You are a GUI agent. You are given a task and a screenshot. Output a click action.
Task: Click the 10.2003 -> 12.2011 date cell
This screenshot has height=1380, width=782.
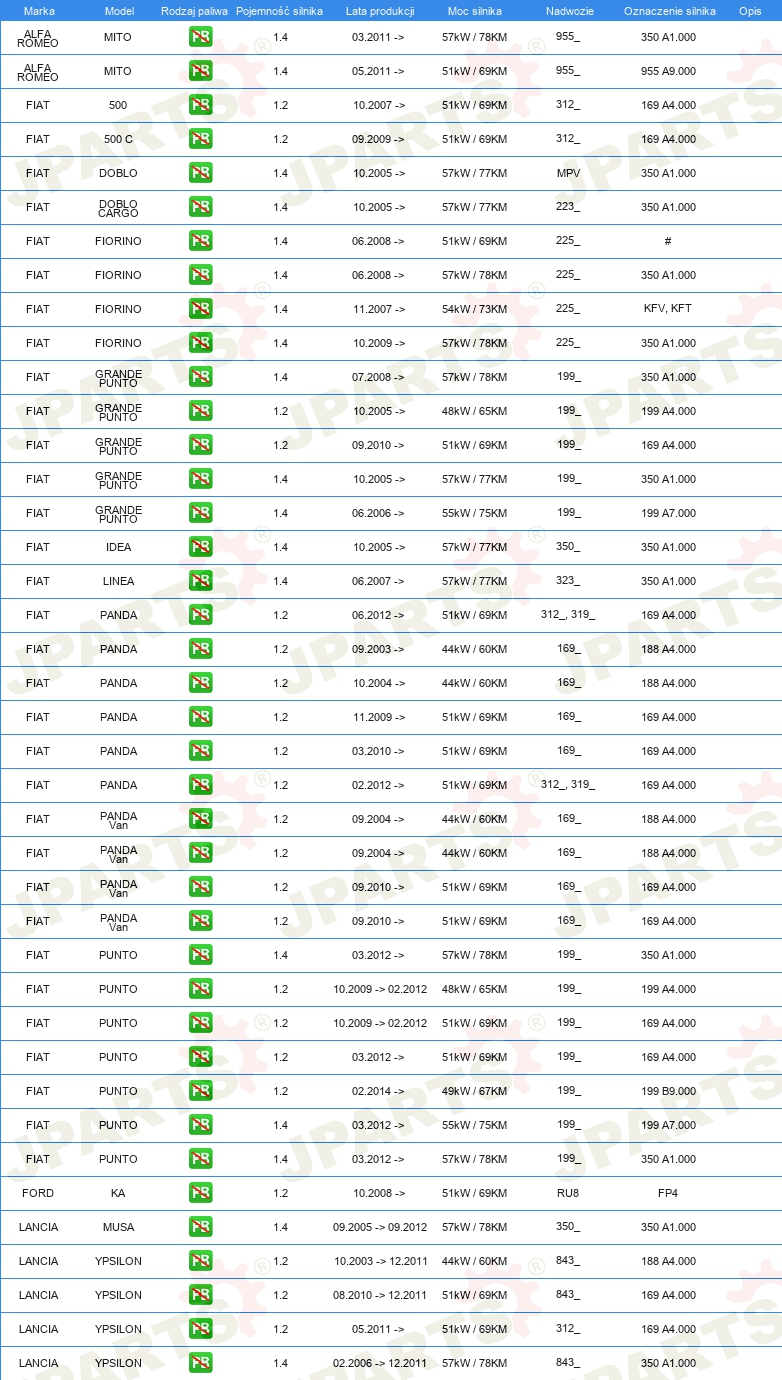(380, 1261)
